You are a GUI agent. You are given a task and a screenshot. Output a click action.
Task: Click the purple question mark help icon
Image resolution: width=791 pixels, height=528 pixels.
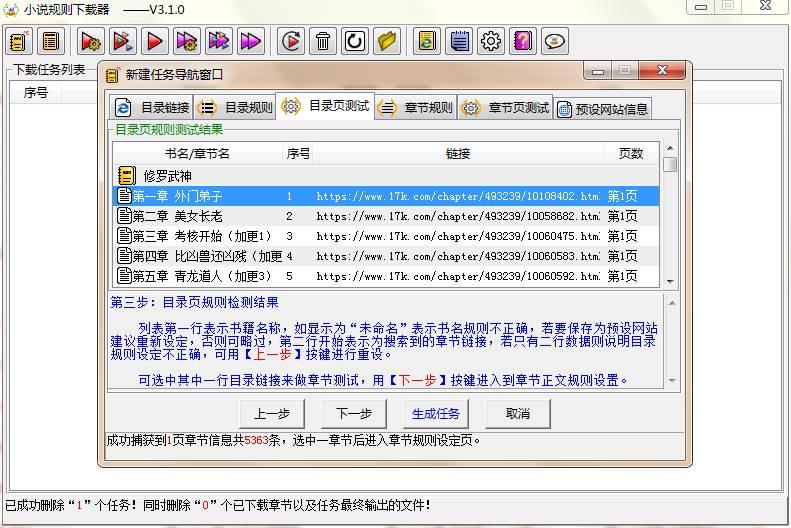pyautogui.click(x=523, y=41)
